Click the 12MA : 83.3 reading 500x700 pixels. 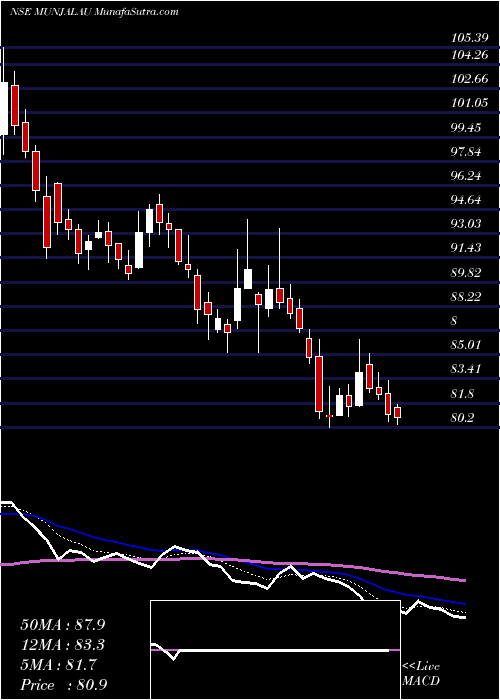pos(63,645)
